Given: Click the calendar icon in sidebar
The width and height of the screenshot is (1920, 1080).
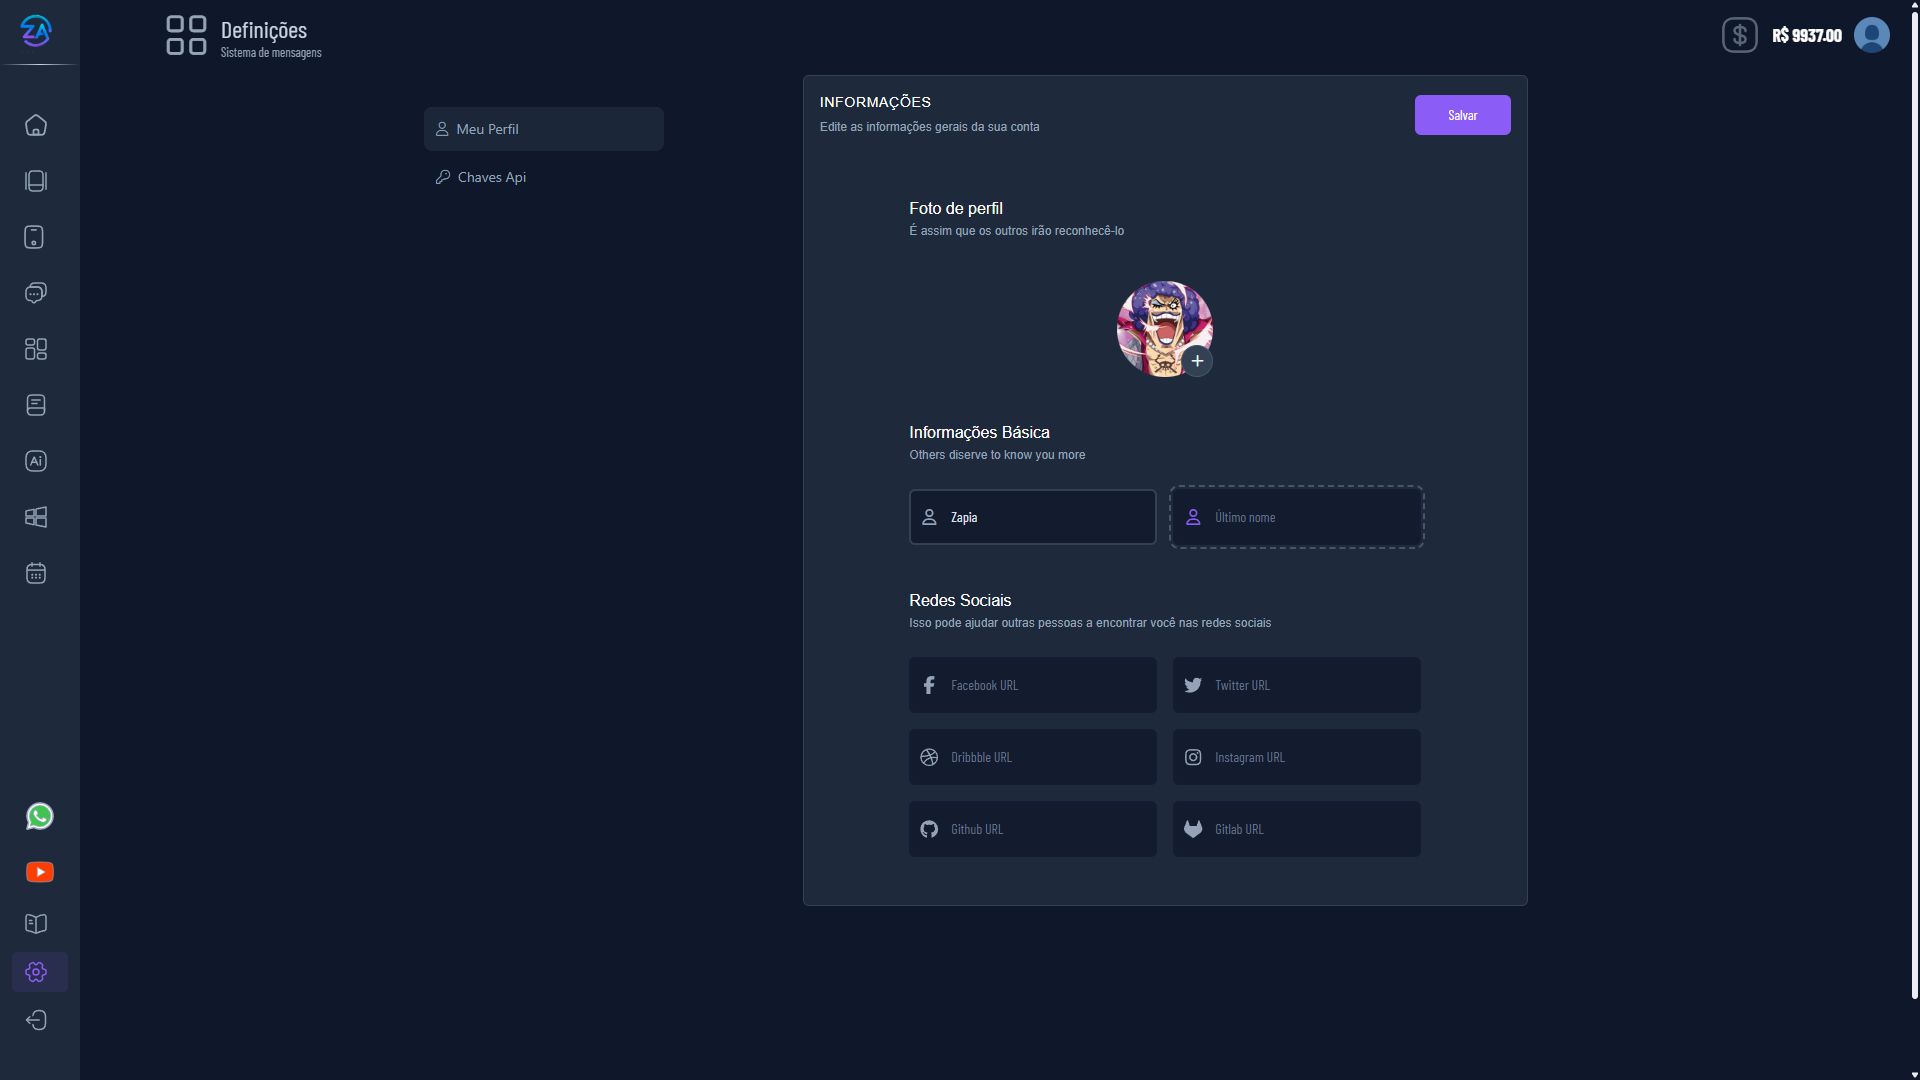Looking at the screenshot, I should tap(36, 573).
